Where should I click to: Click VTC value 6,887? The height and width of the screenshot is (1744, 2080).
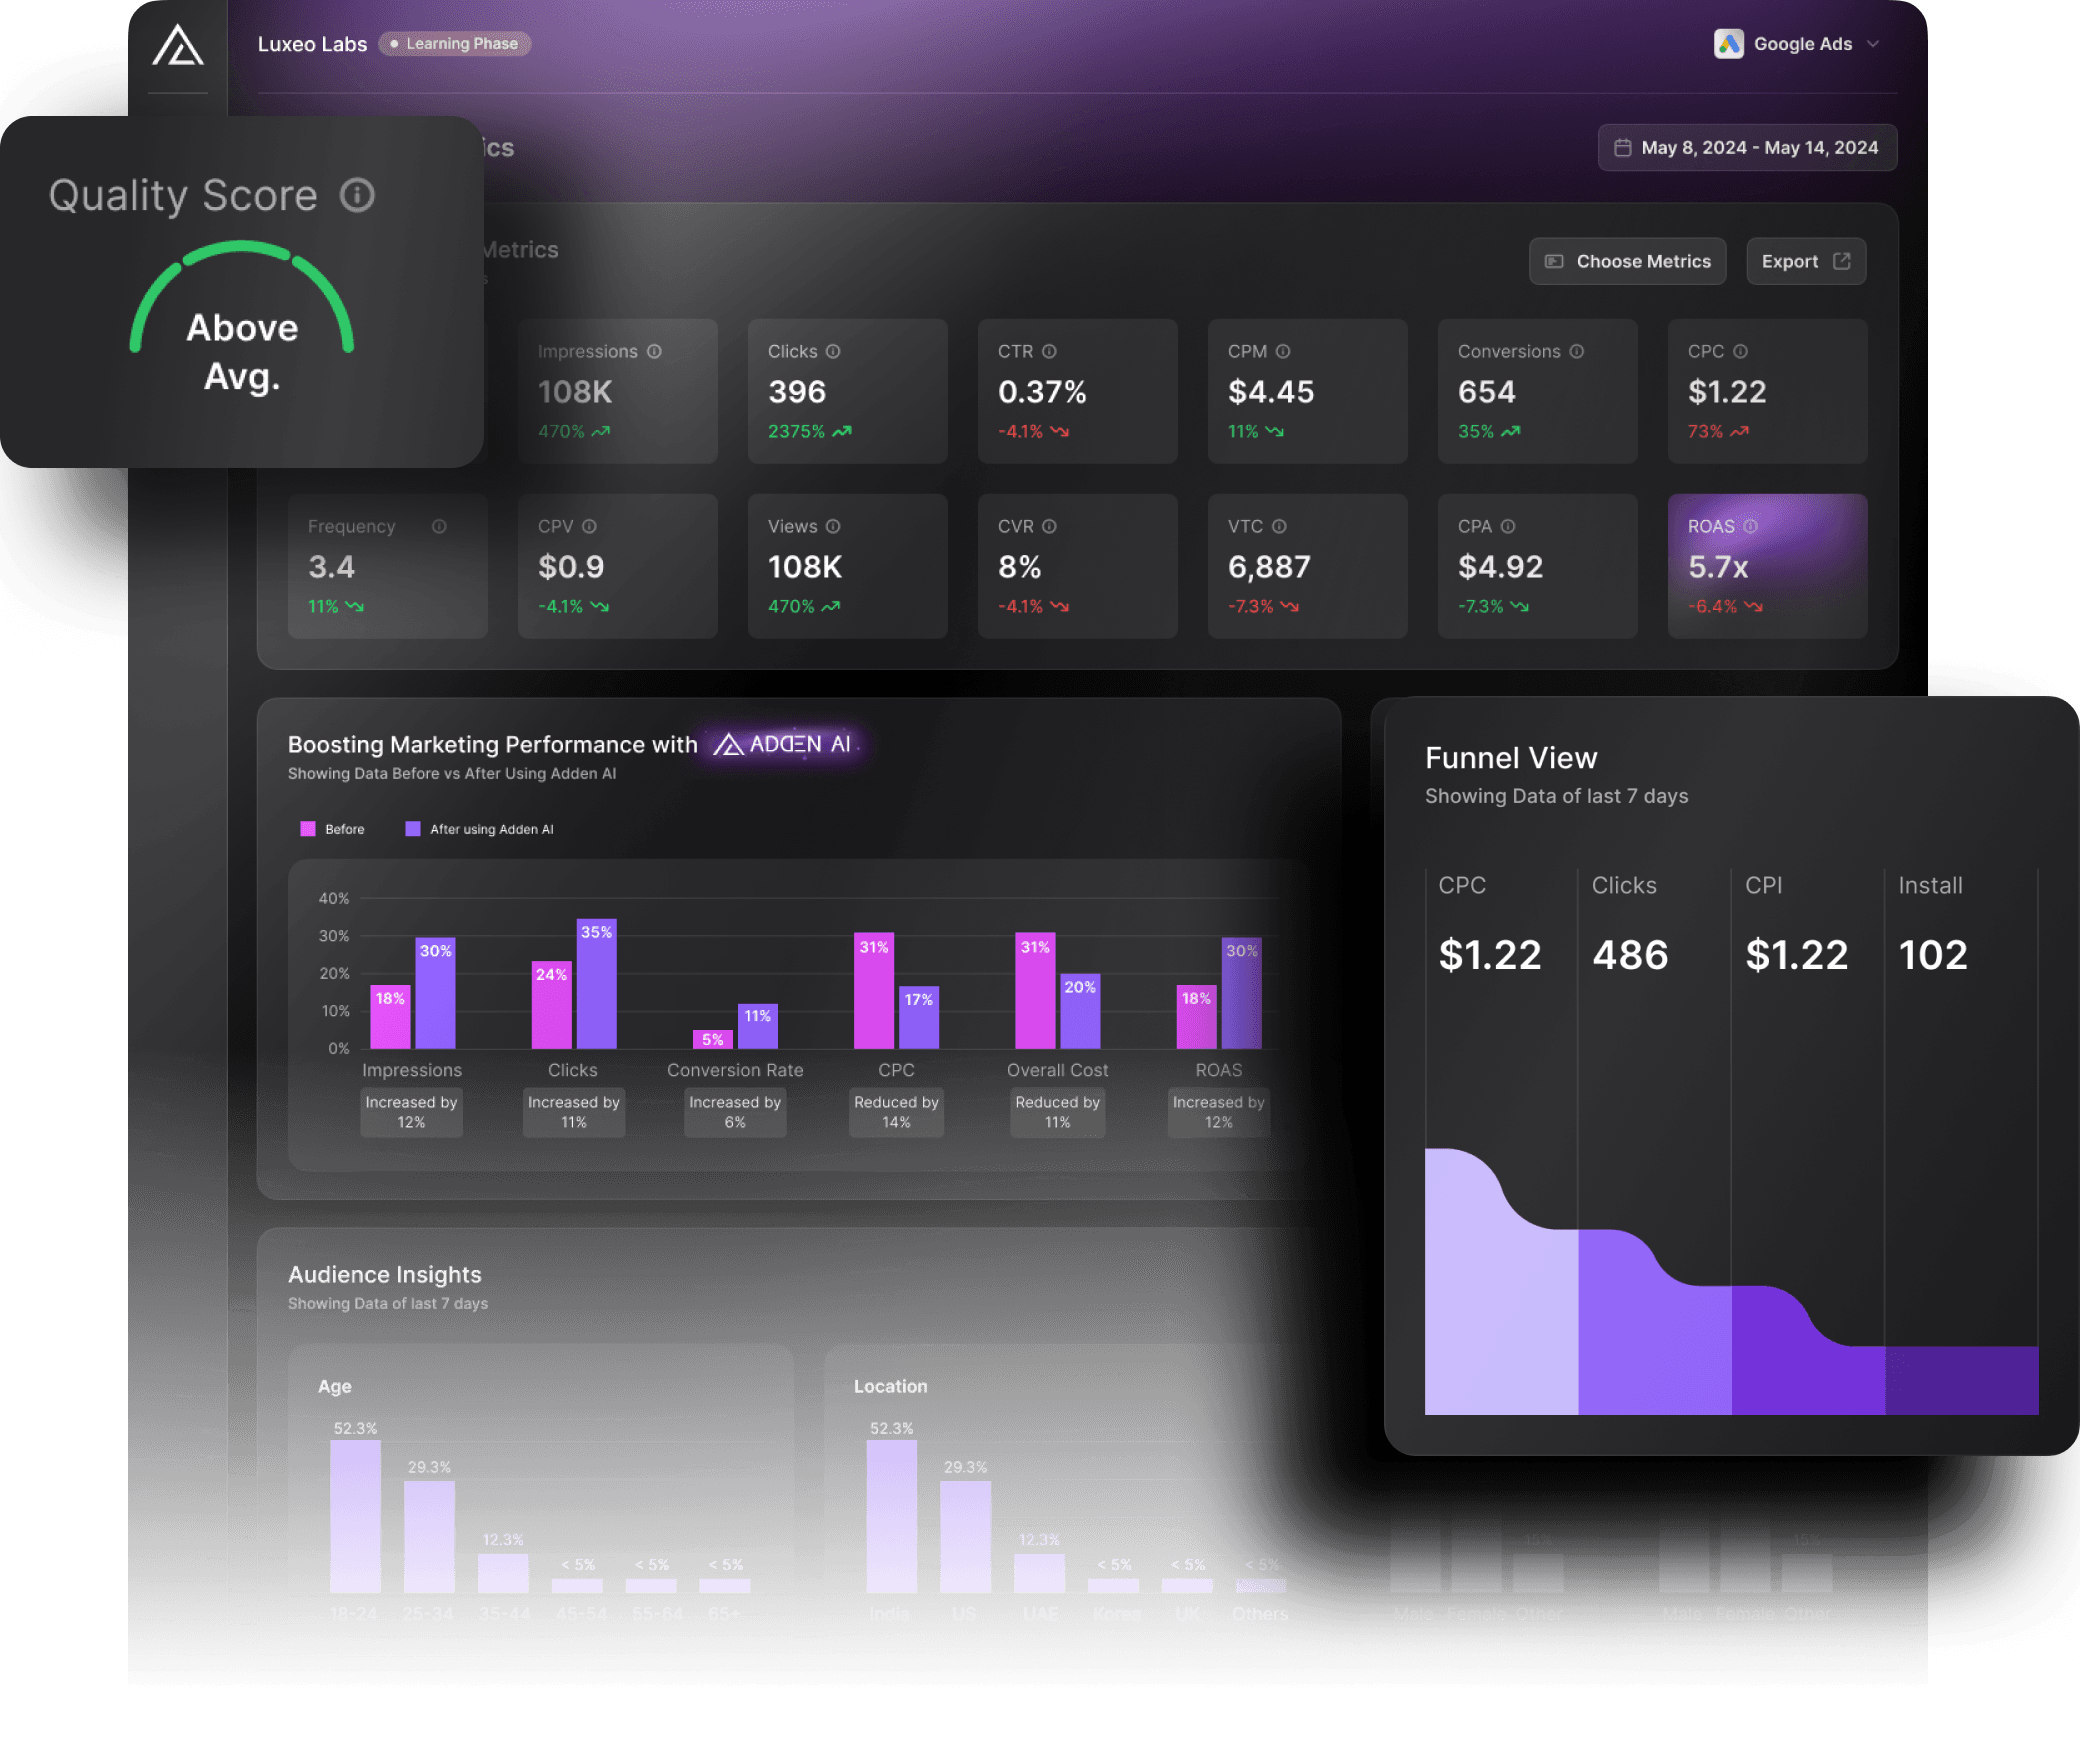coord(1269,567)
